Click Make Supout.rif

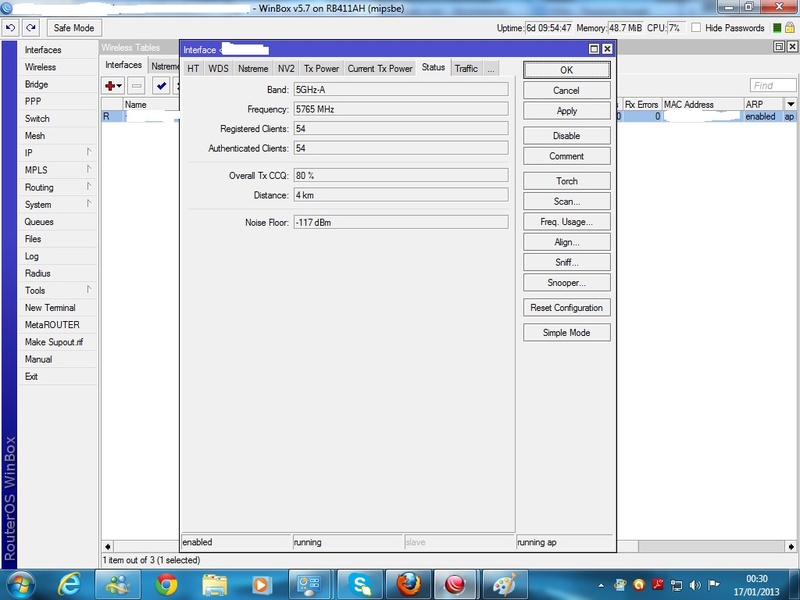54,342
